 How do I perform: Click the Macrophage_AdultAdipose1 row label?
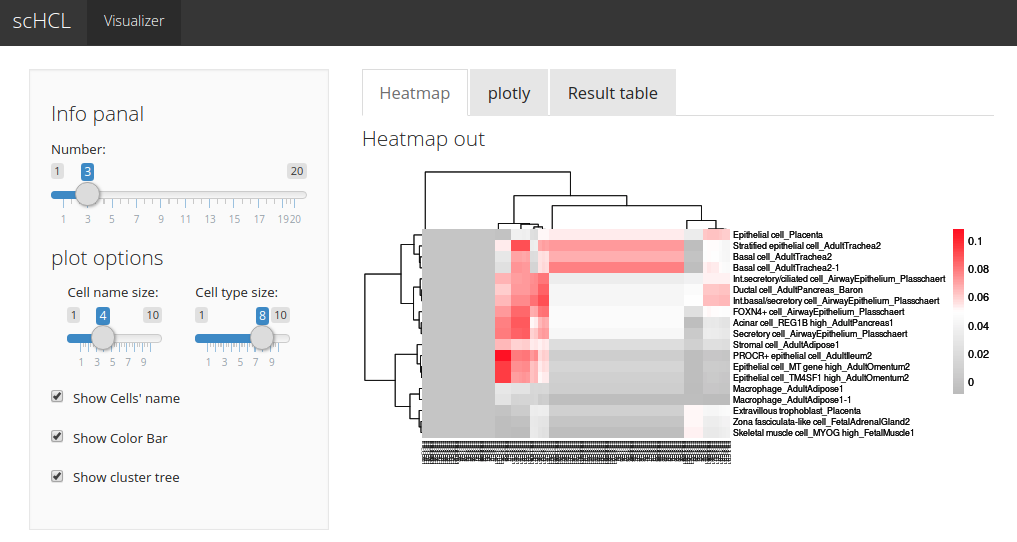click(788, 388)
